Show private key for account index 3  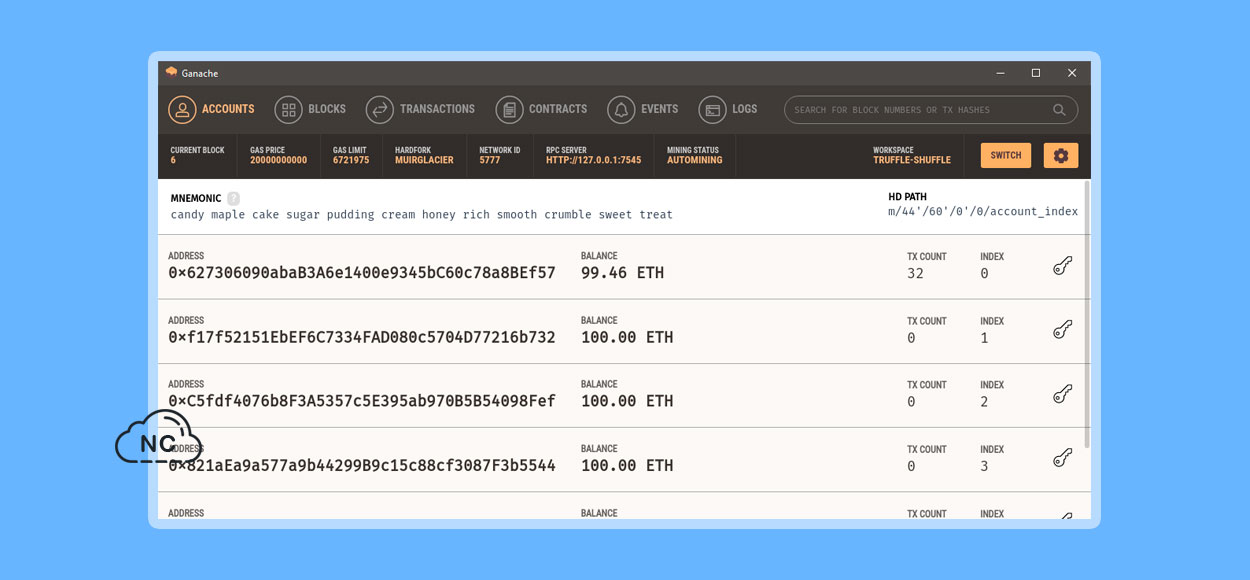tap(1062, 458)
